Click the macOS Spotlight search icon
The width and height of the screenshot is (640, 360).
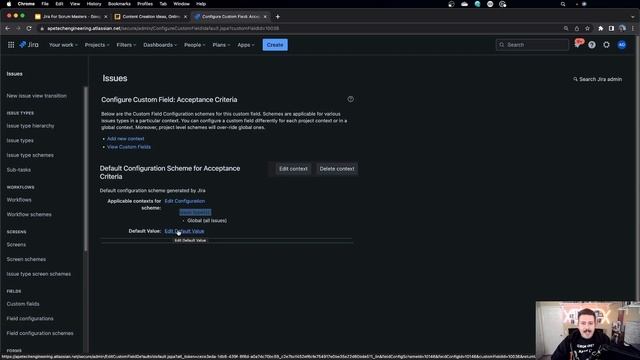(x=563, y=4)
